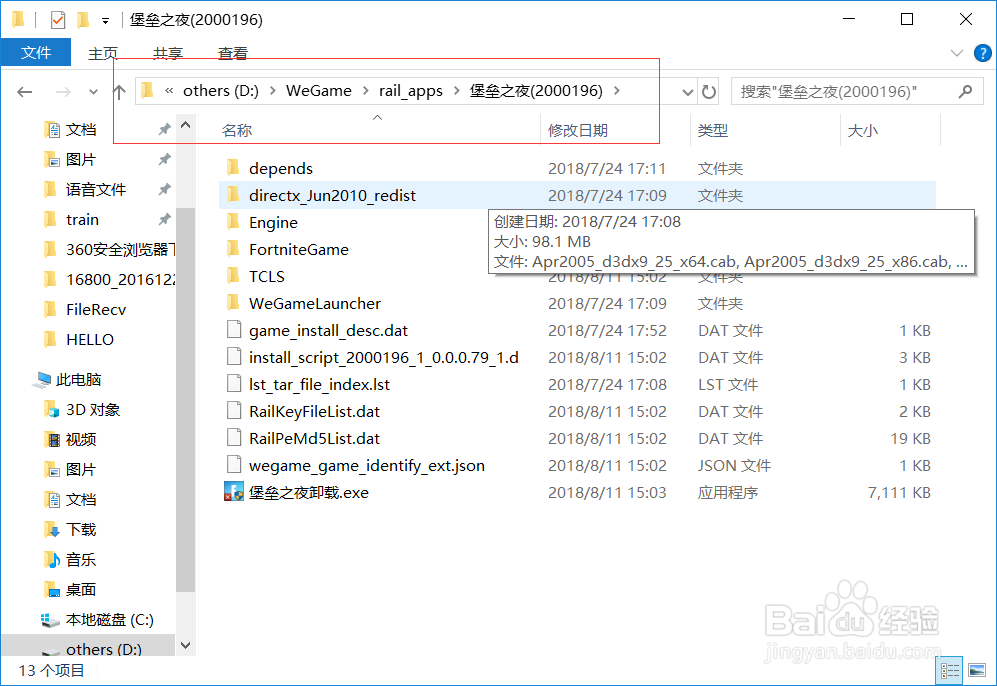
Task: Select the TCLS folder
Action: coord(266,277)
